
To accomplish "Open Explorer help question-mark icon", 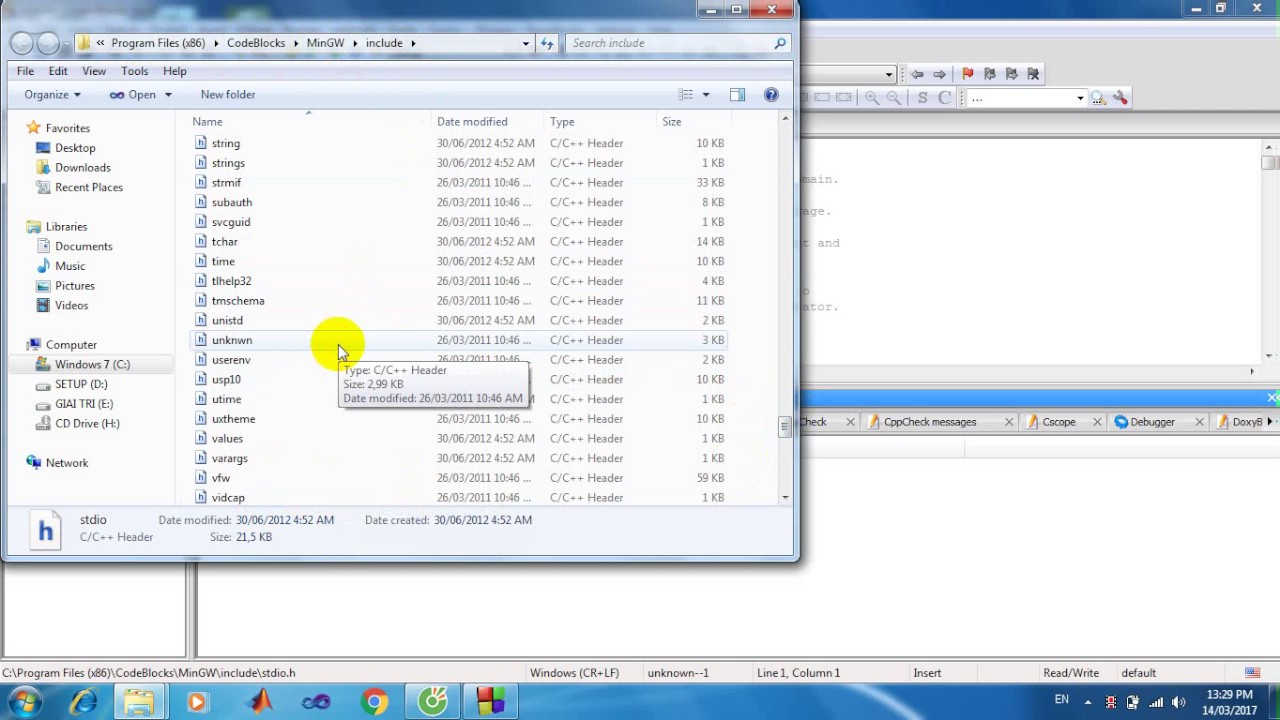I will (771, 95).
